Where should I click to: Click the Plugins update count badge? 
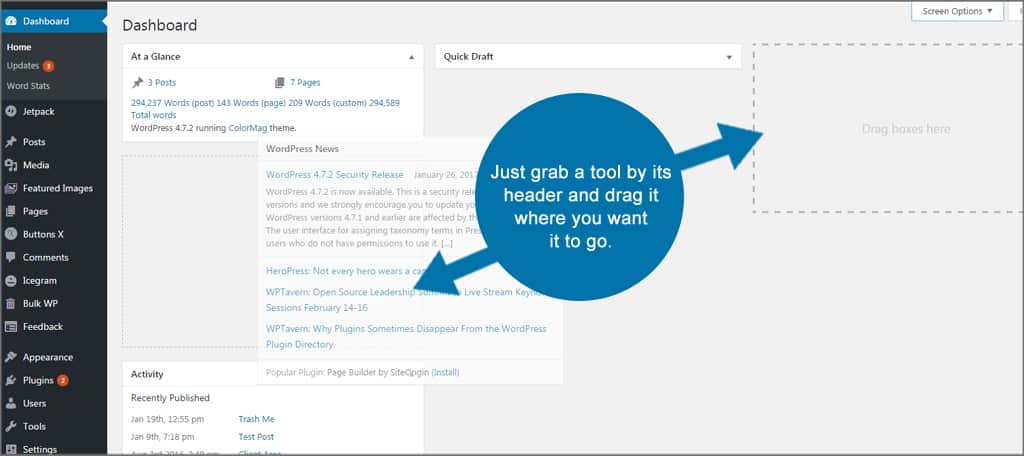click(63, 380)
